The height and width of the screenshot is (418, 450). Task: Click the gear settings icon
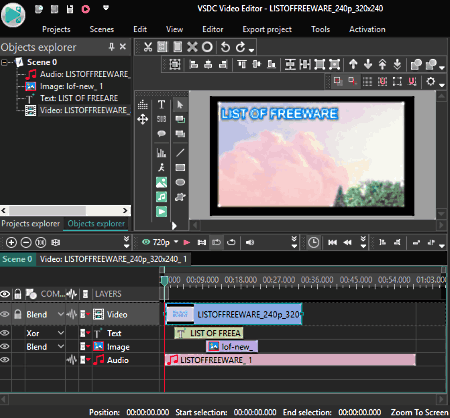[431, 81]
